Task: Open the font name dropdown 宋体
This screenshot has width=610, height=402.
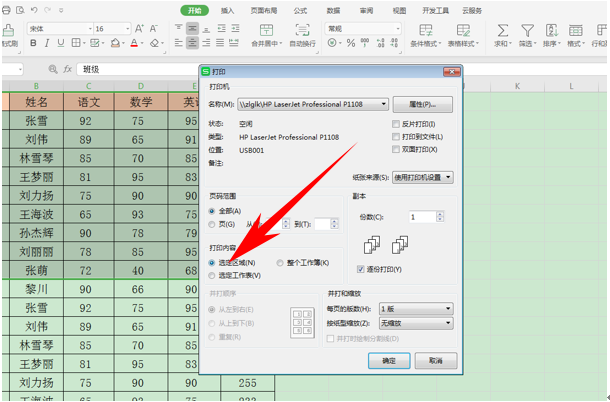Action: coord(90,29)
